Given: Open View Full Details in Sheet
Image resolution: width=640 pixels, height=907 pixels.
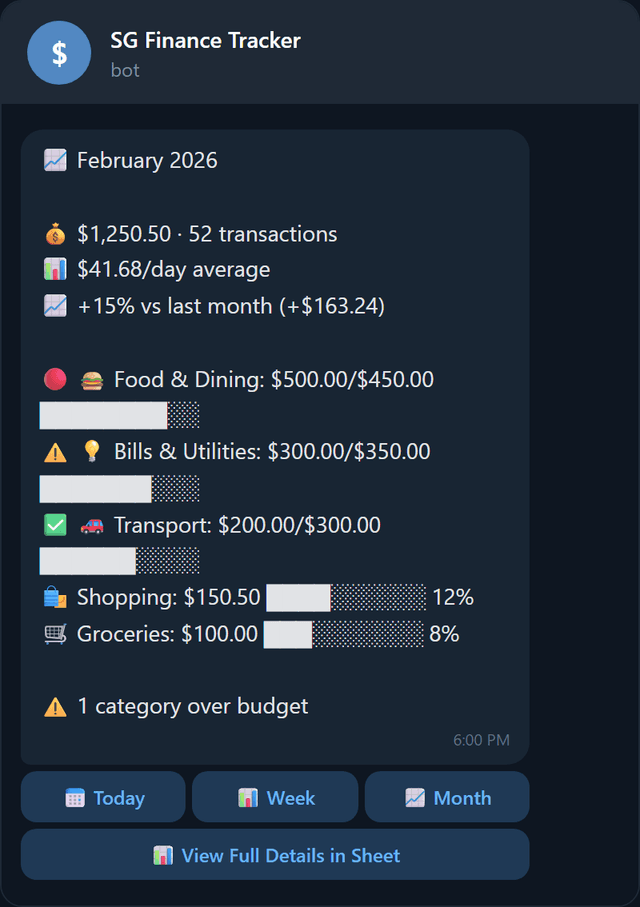Looking at the screenshot, I should pos(274,855).
